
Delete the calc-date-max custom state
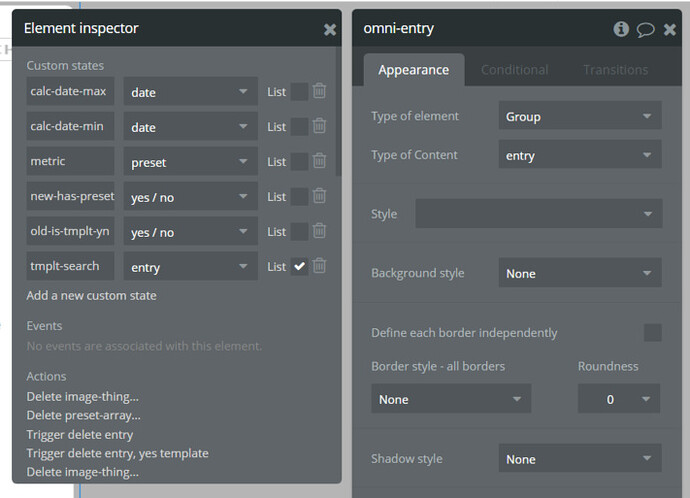tap(319, 92)
